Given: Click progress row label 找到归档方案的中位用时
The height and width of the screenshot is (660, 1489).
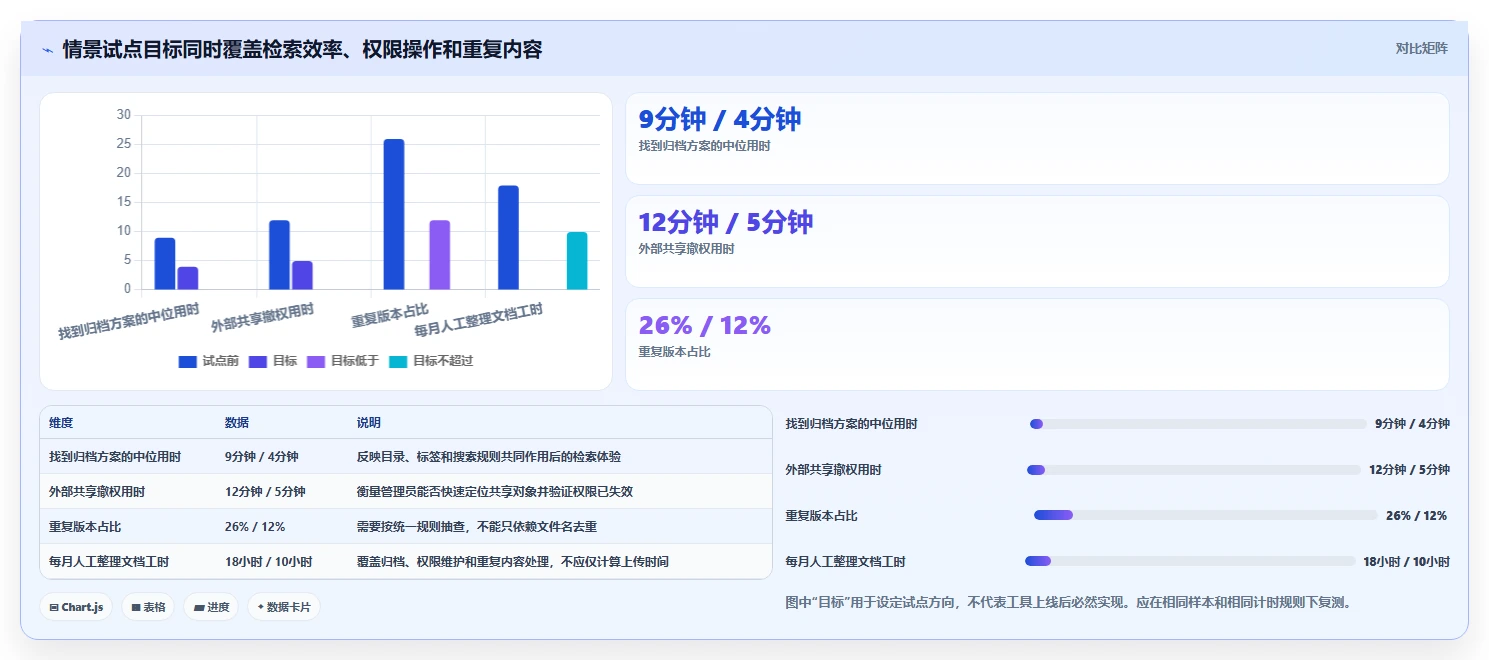Looking at the screenshot, I should (852, 424).
